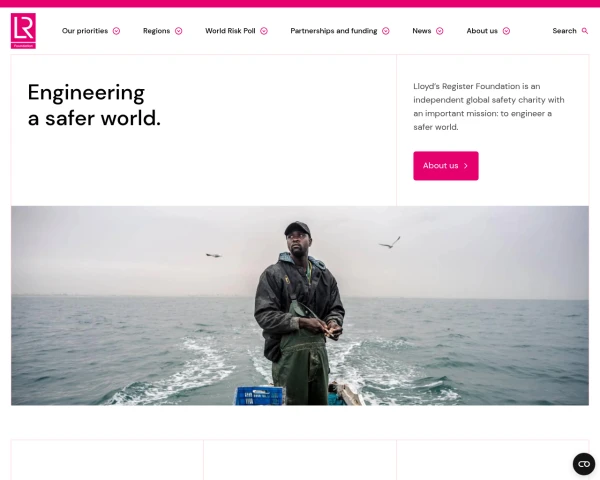Image resolution: width=600 pixels, height=480 pixels.
Task: Click the chevron circle beside Our priorities
Action: coord(116,31)
